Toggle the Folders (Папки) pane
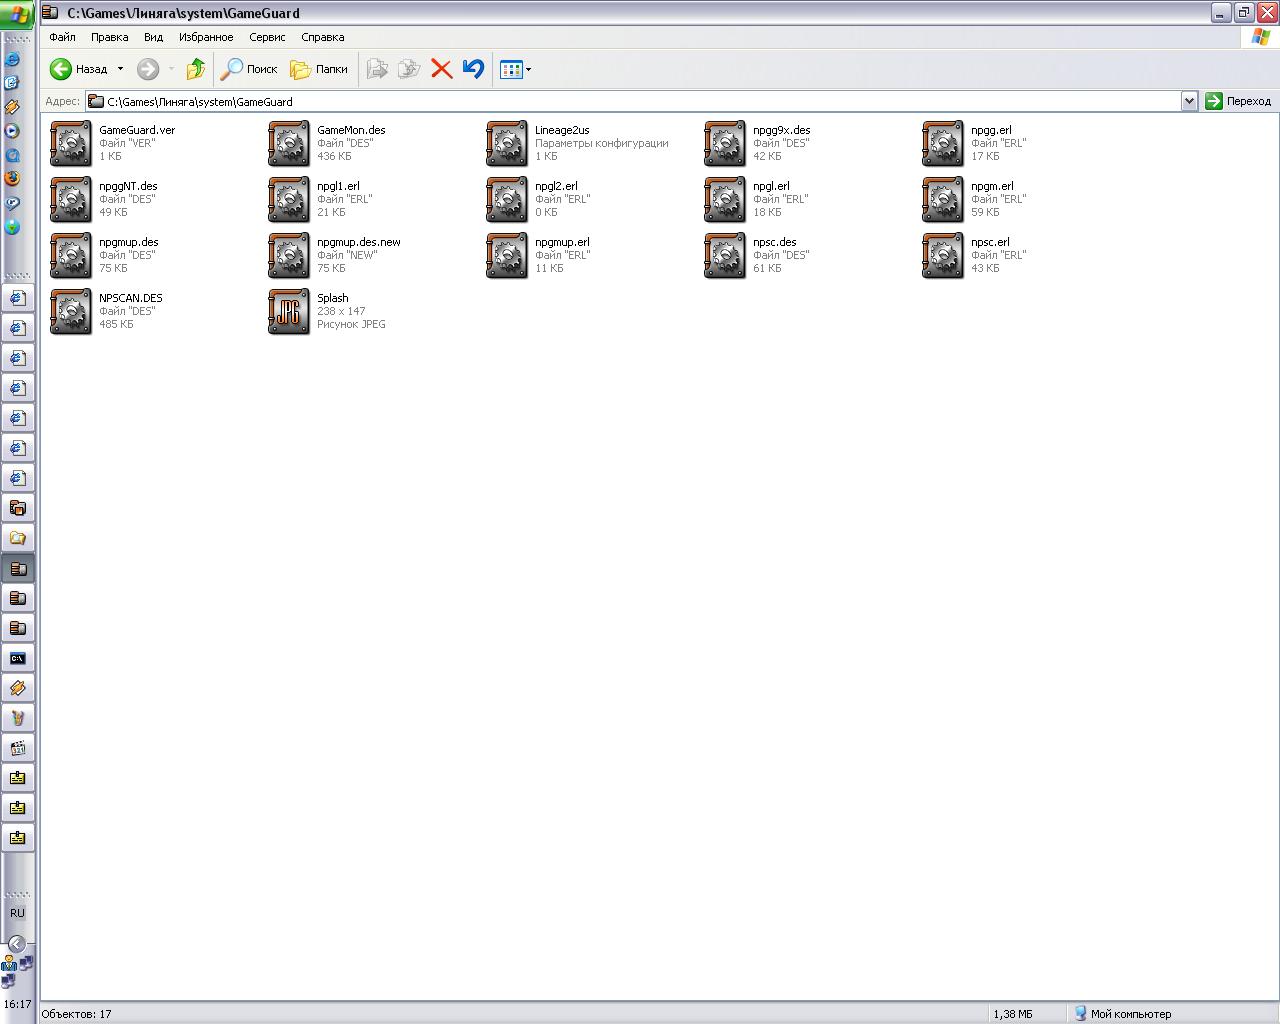The width and height of the screenshot is (1280, 1024). point(319,69)
